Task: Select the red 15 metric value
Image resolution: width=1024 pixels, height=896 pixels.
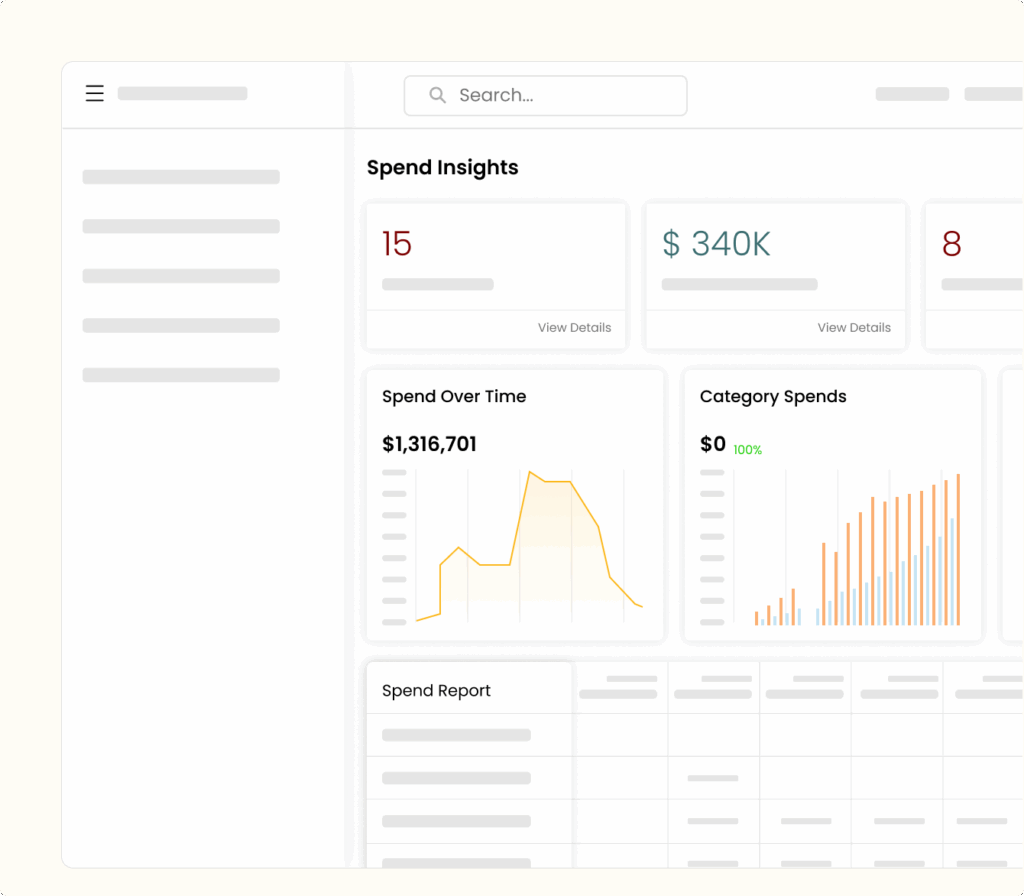Action: [x=397, y=244]
